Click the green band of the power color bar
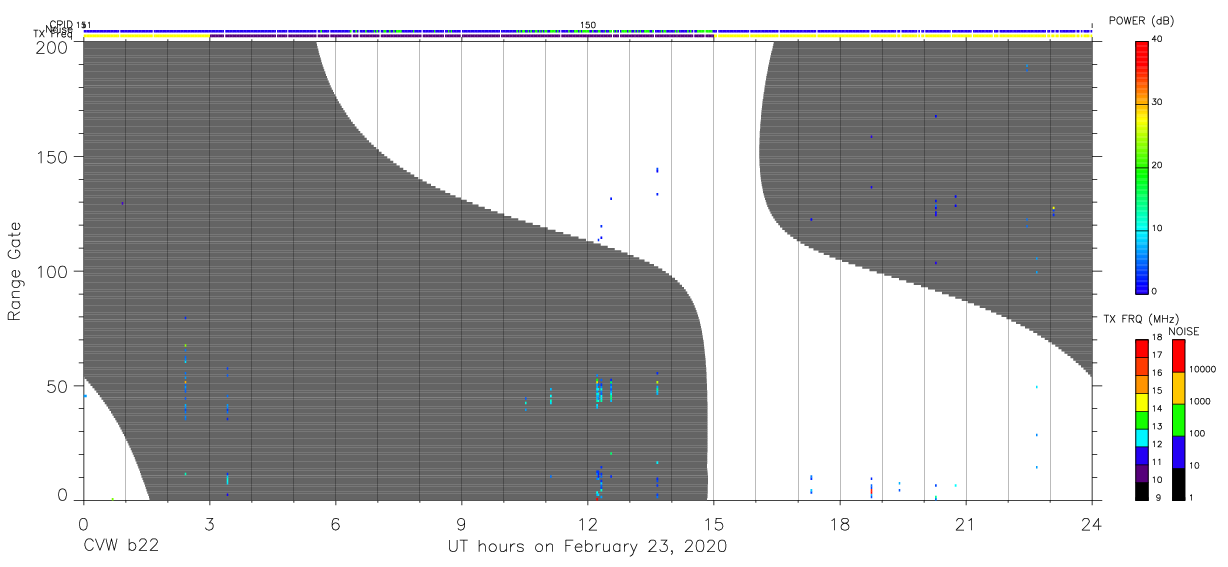 click(1141, 166)
